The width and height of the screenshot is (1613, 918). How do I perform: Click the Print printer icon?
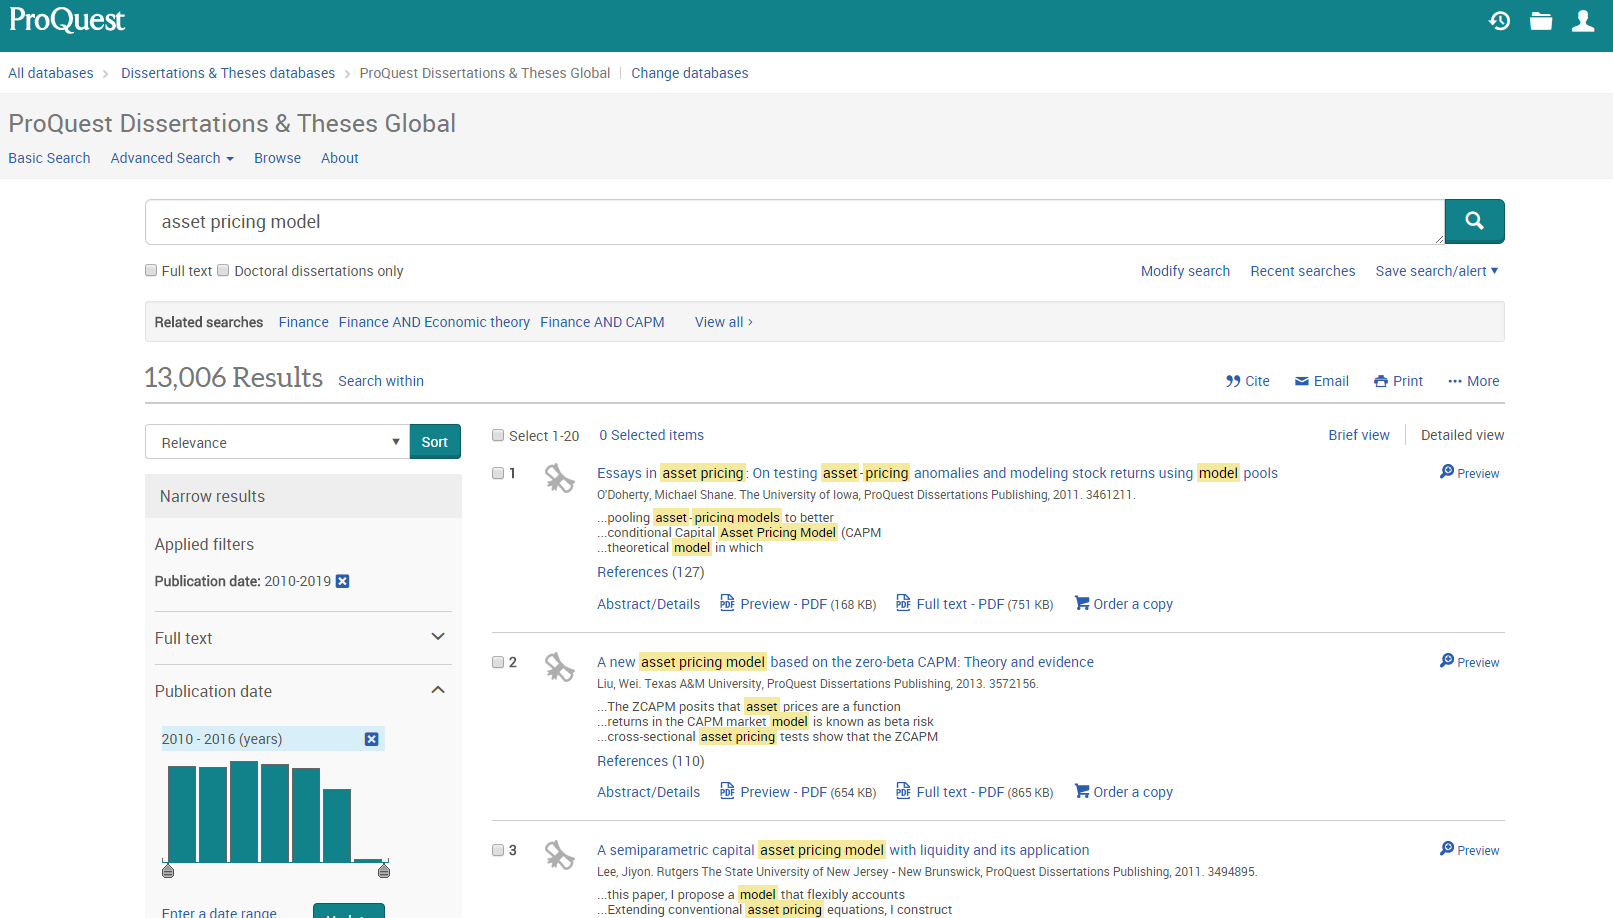coord(1381,381)
